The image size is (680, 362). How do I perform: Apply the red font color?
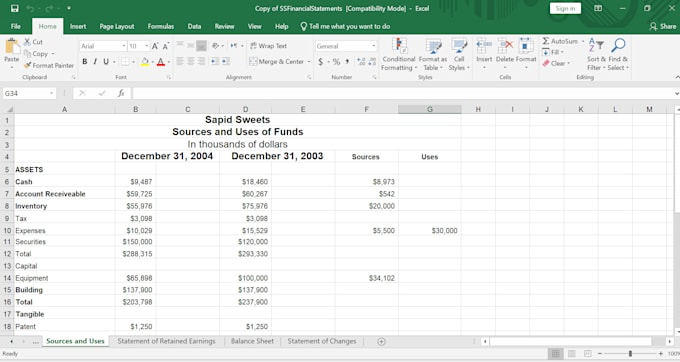point(161,62)
